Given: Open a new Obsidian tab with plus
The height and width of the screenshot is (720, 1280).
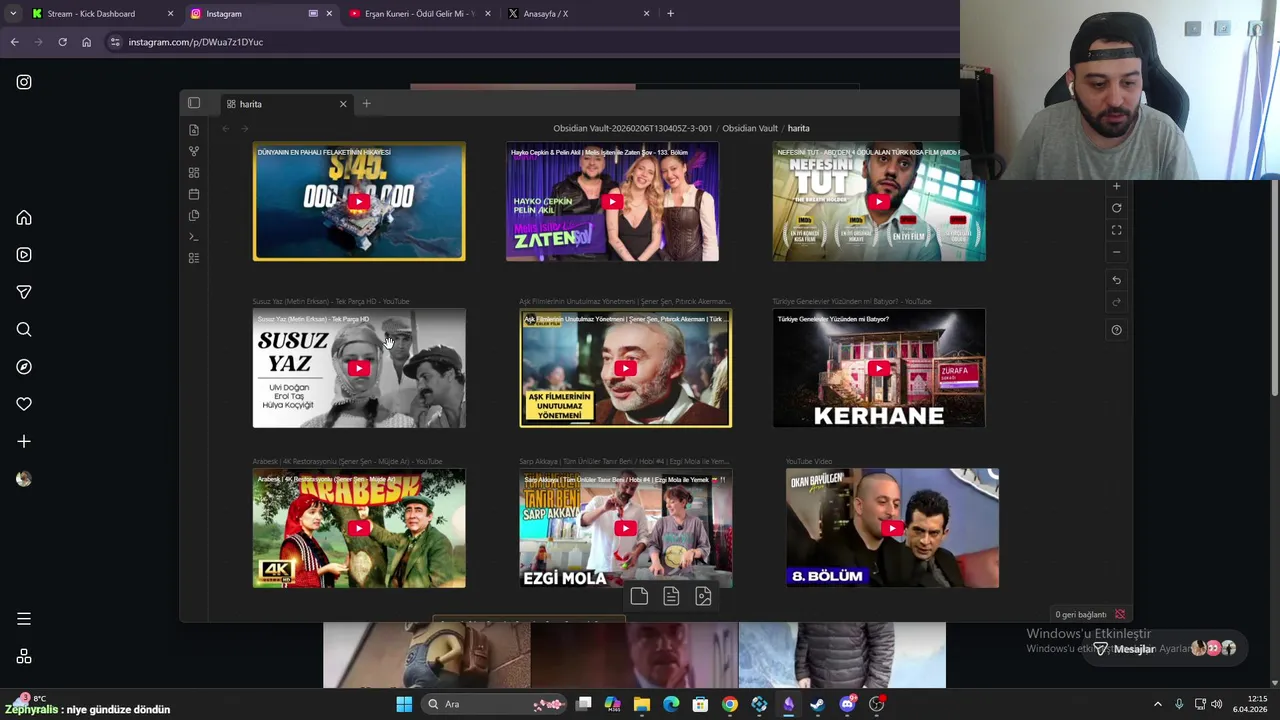Looking at the screenshot, I should point(366,104).
